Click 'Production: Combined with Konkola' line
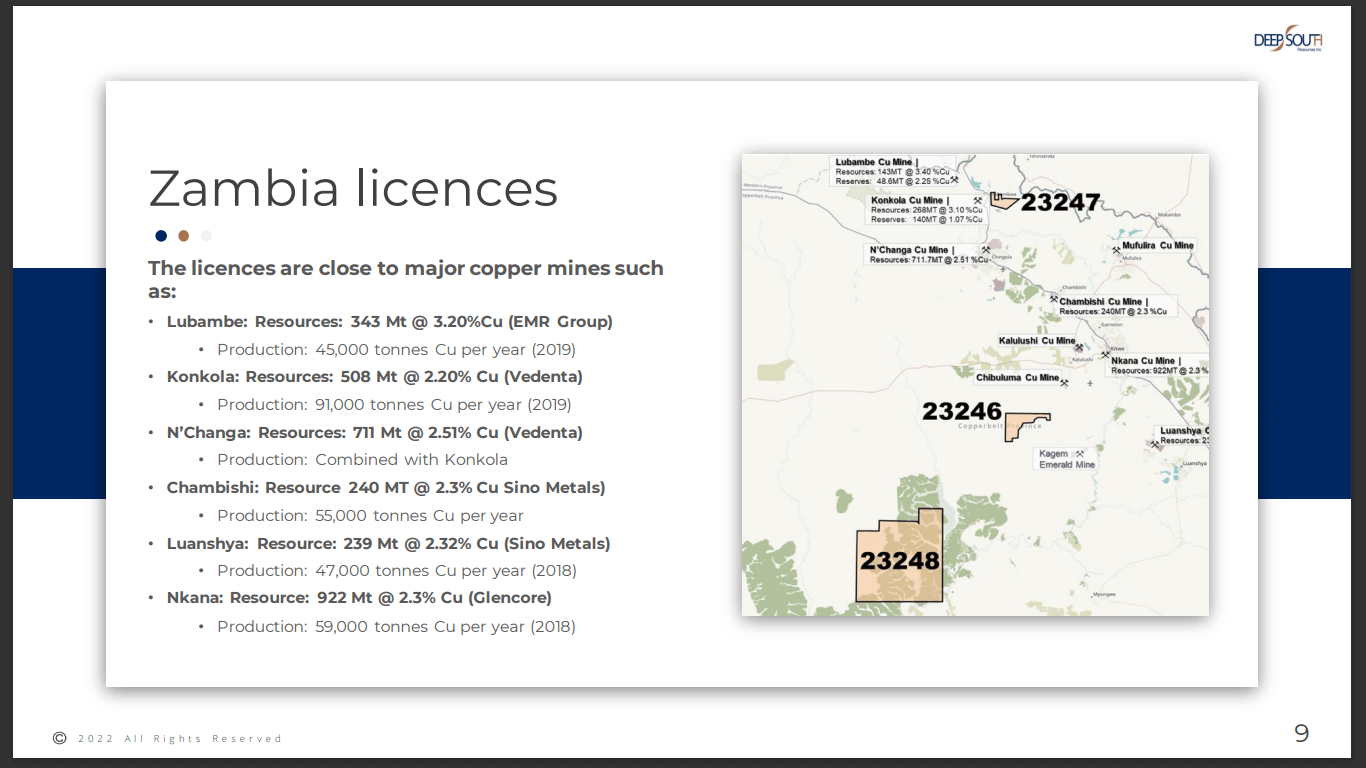This screenshot has width=1366, height=768. pyautogui.click(x=362, y=460)
